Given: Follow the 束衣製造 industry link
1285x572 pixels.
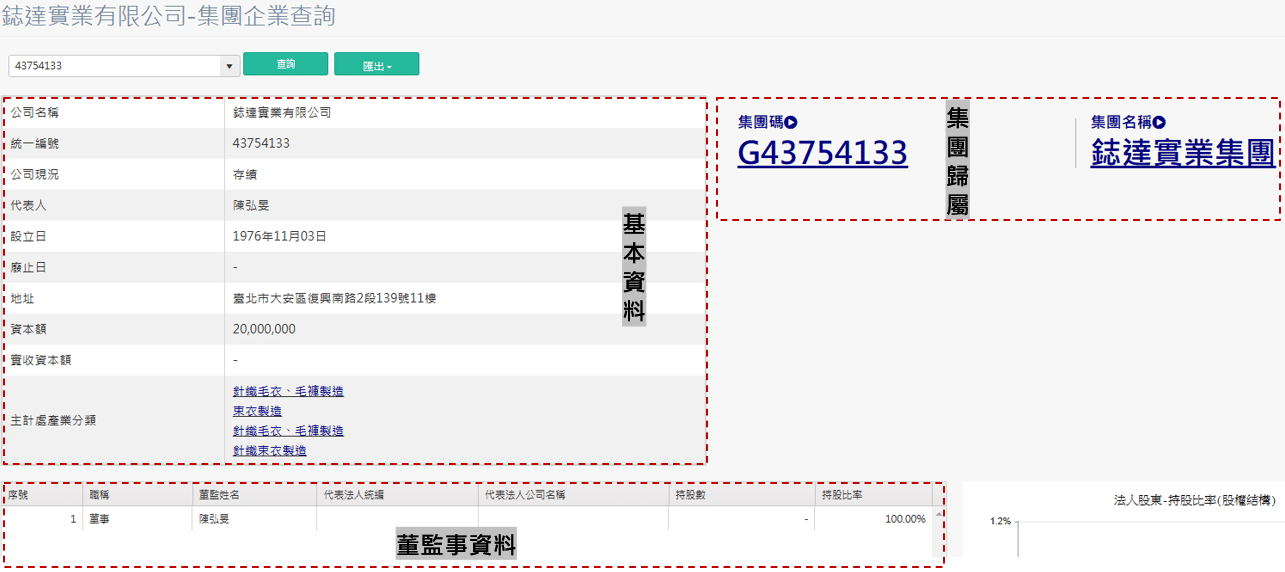Looking at the screenshot, I should click(257, 411).
